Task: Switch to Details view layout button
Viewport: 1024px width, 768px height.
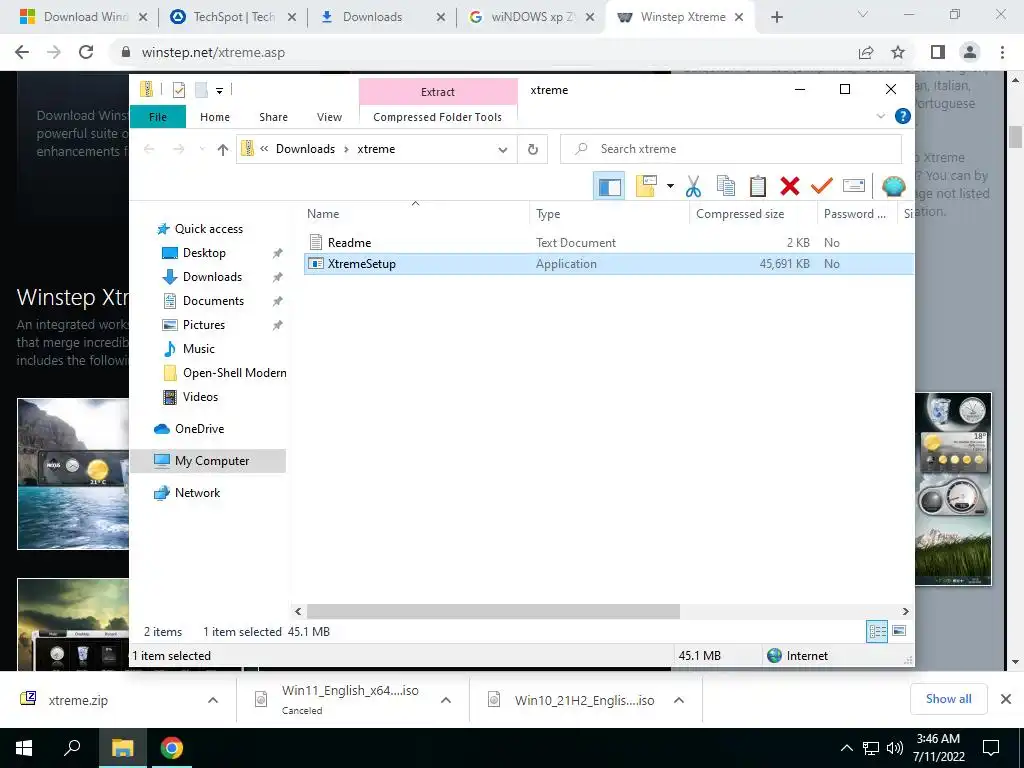Action: pyautogui.click(x=877, y=632)
